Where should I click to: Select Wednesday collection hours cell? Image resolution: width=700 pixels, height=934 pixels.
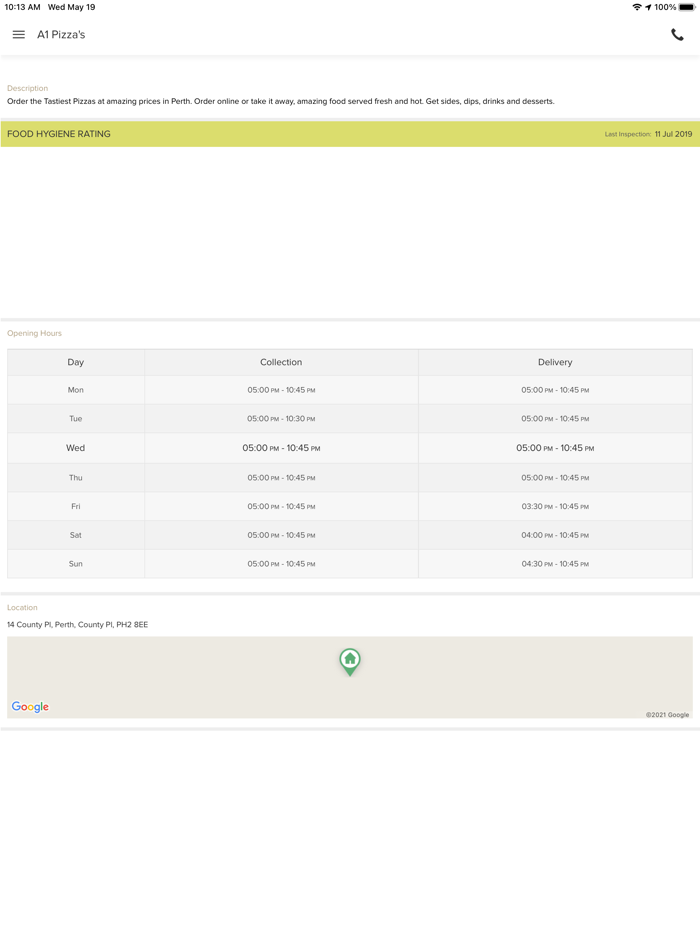(281, 448)
